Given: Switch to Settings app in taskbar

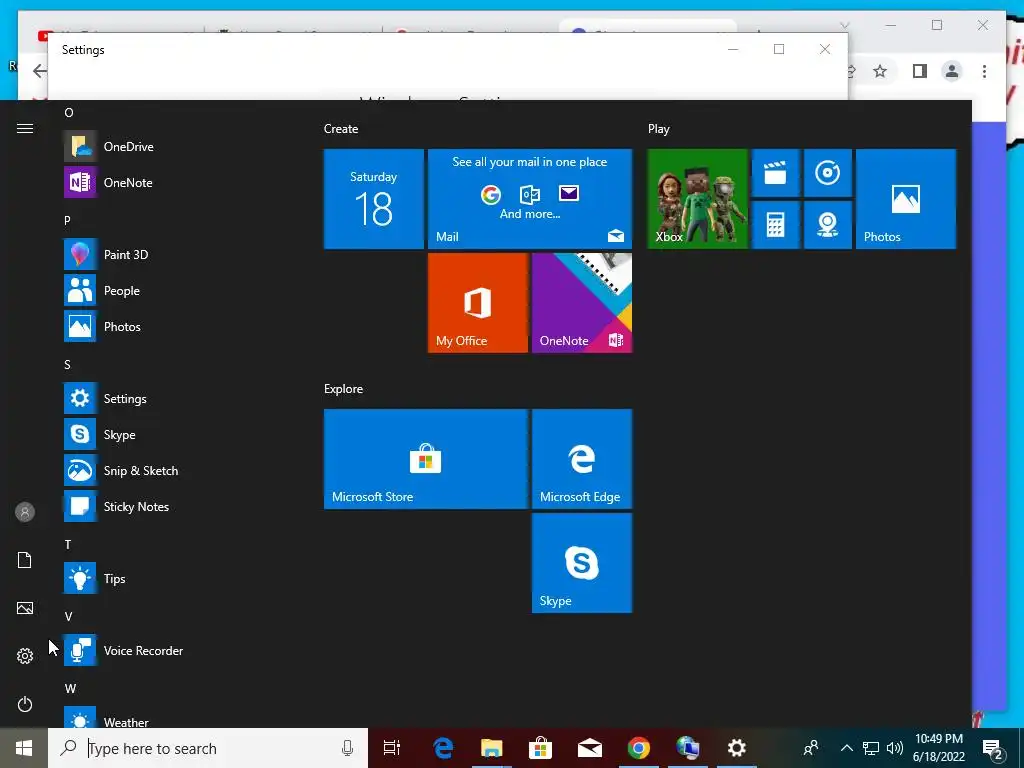Looking at the screenshot, I should point(737,748).
